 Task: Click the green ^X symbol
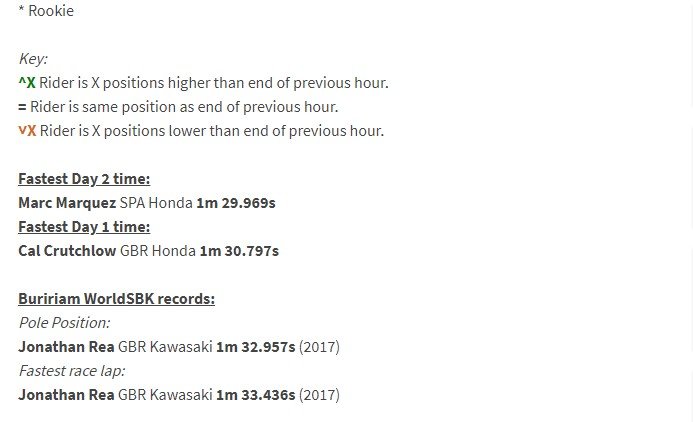(x=27, y=83)
